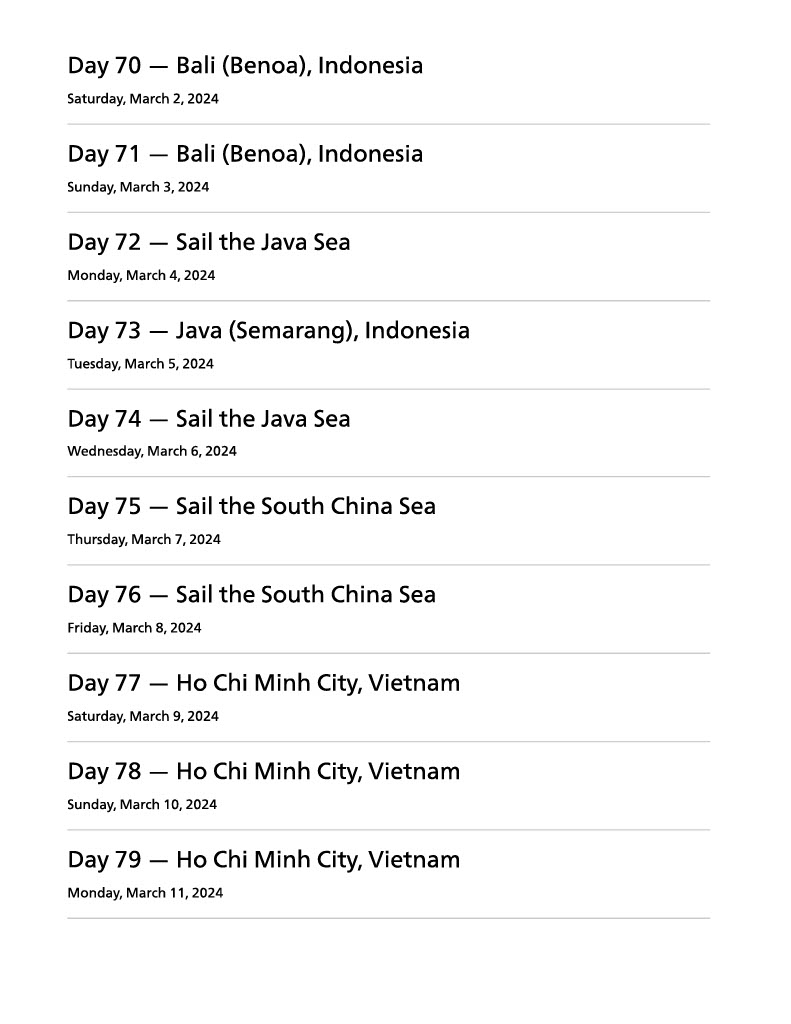Click the date Saturday, March 2, 2024
791x1024 pixels.
click(x=143, y=99)
